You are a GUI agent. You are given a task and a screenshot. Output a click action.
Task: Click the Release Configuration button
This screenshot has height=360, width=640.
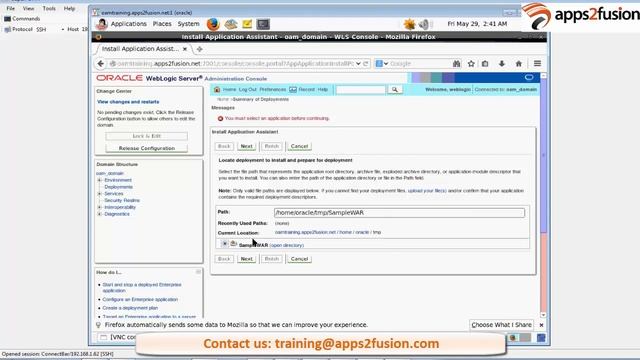(147, 148)
